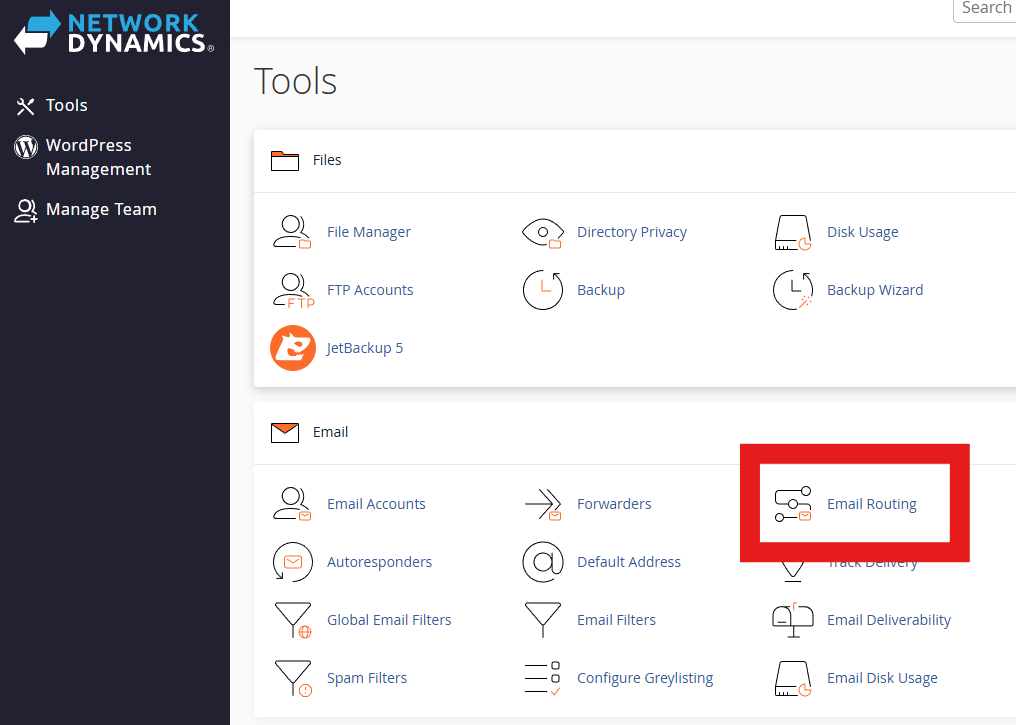Click the FTP Accounts icon
The height and width of the screenshot is (725, 1016).
tap(292, 290)
